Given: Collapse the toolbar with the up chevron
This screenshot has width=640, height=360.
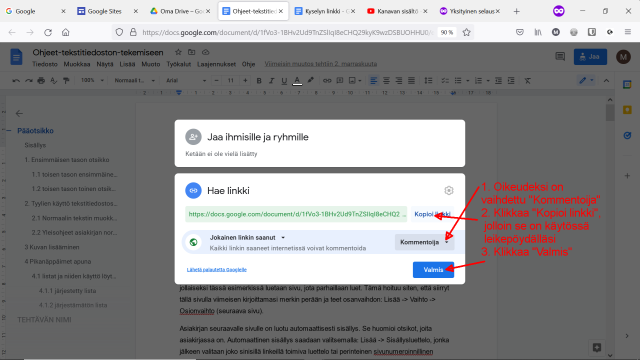Looking at the screenshot, I should [607, 81].
